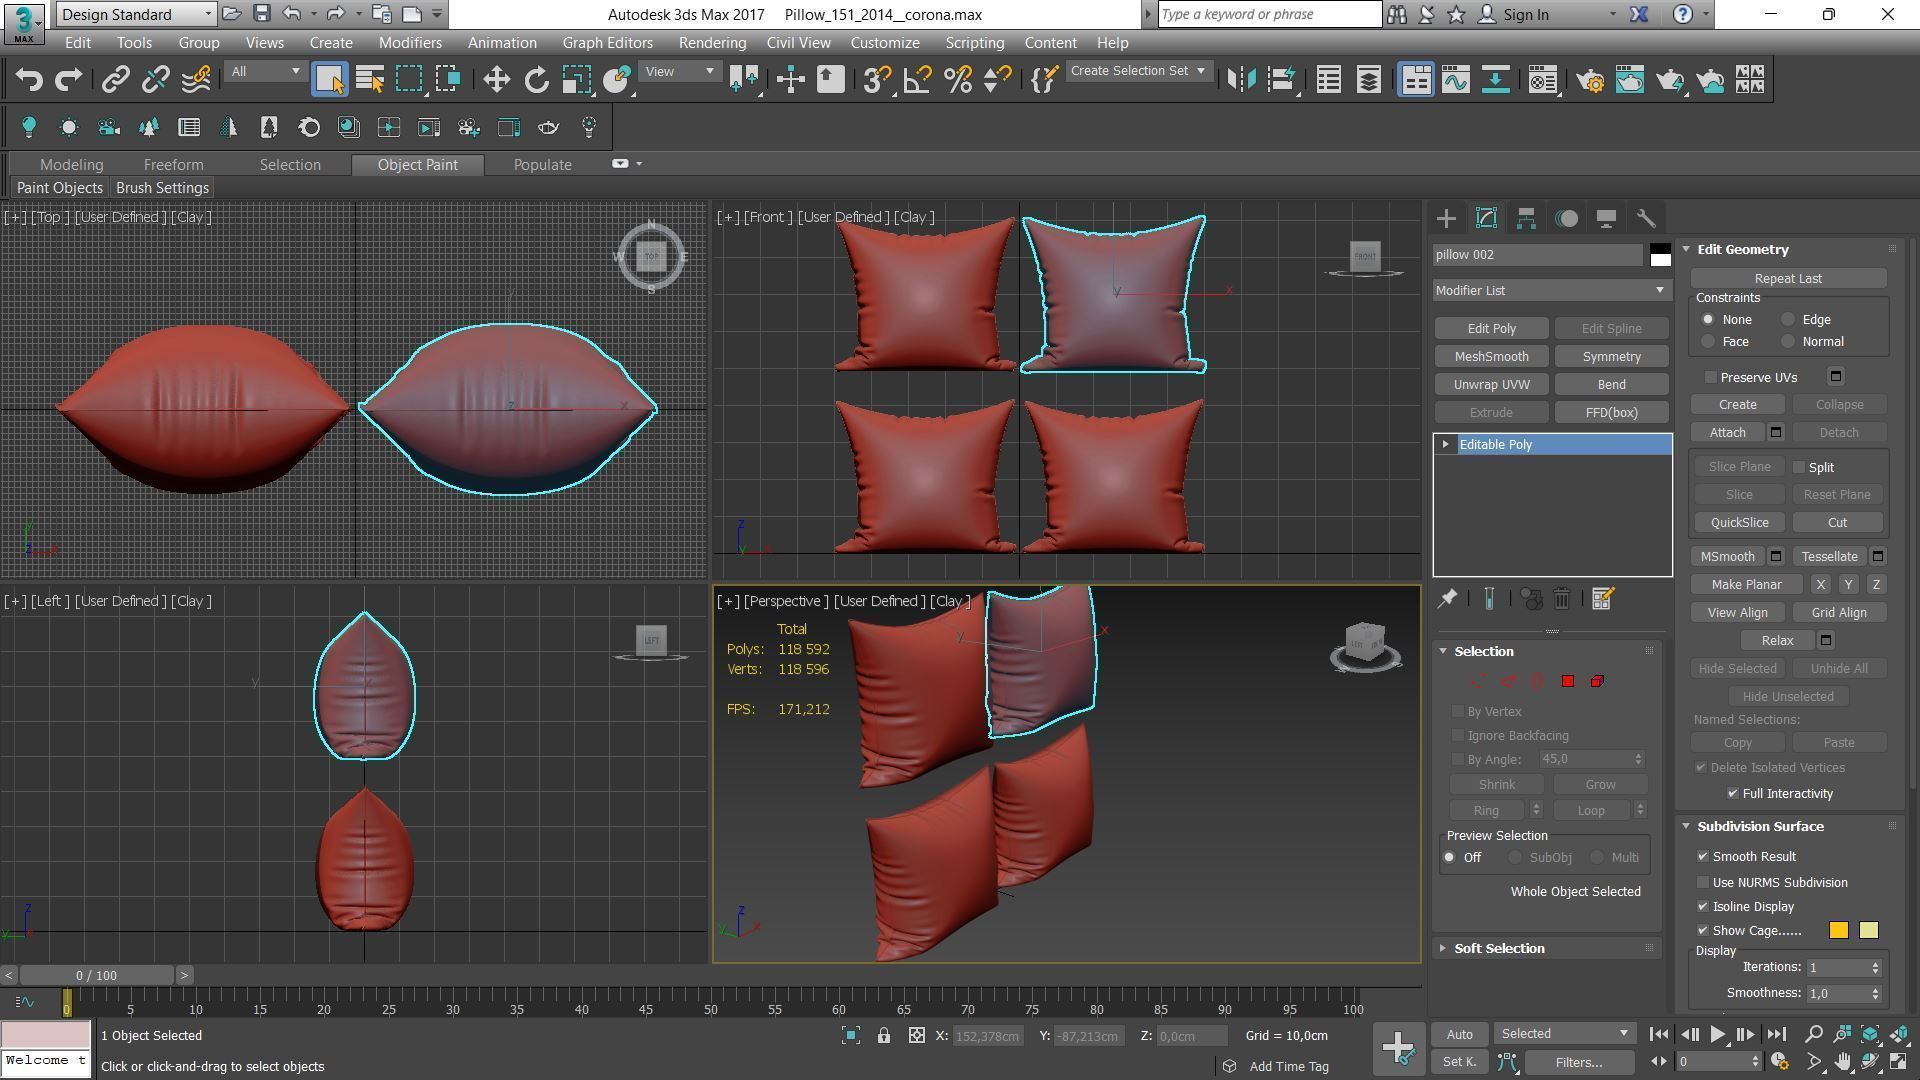Open the Rendering menu
This screenshot has width=1920, height=1080.
712,43
